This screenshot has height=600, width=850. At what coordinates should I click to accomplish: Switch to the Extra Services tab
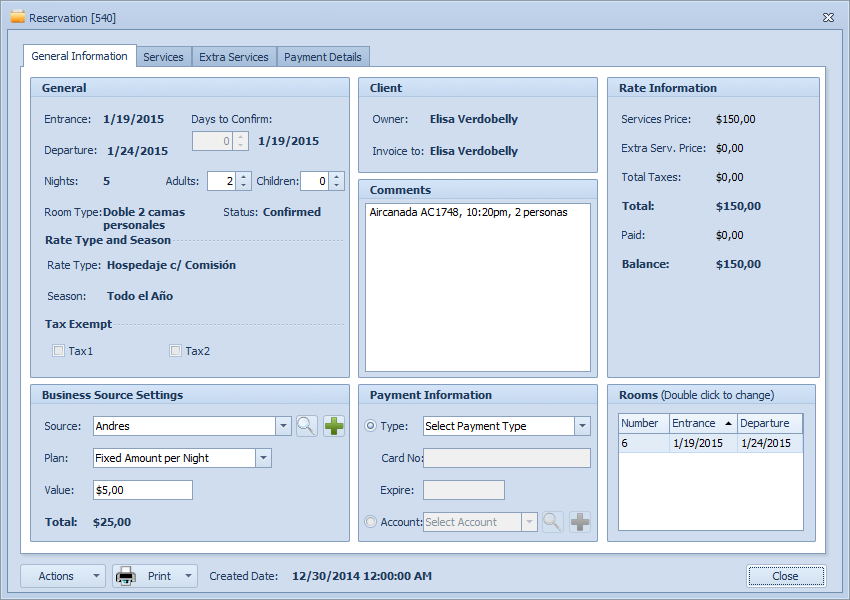[x=233, y=57]
